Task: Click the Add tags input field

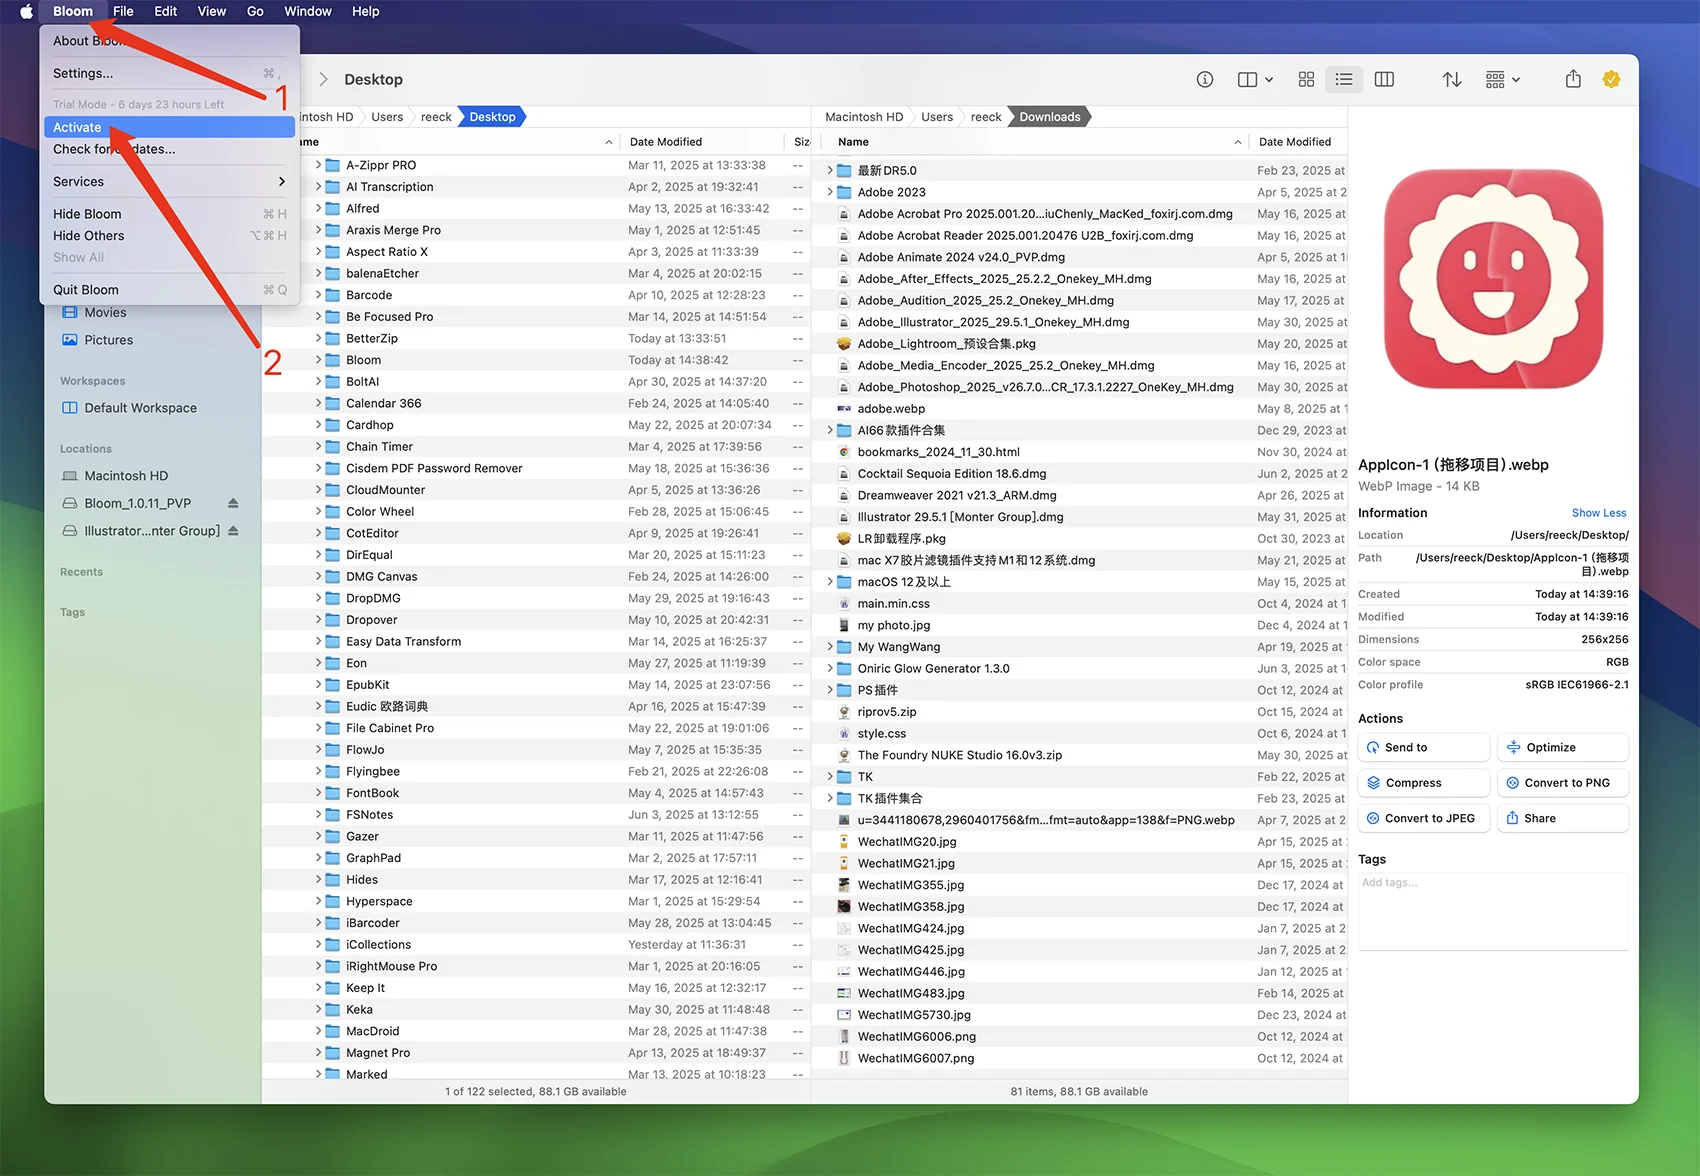Action: [x=1493, y=911]
